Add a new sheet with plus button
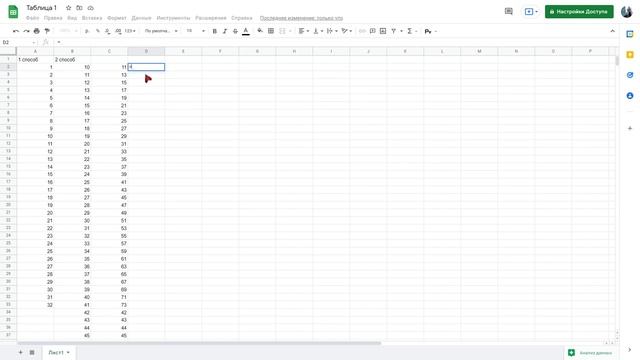The height and width of the screenshot is (360, 640). [x=20, y=352]
